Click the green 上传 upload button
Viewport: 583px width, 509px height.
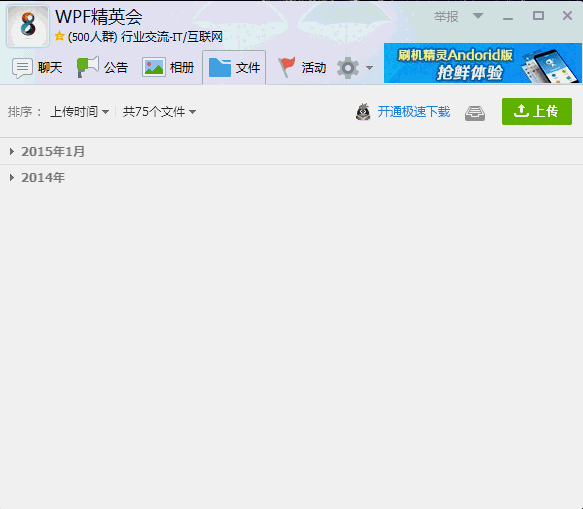coord(537,112)
